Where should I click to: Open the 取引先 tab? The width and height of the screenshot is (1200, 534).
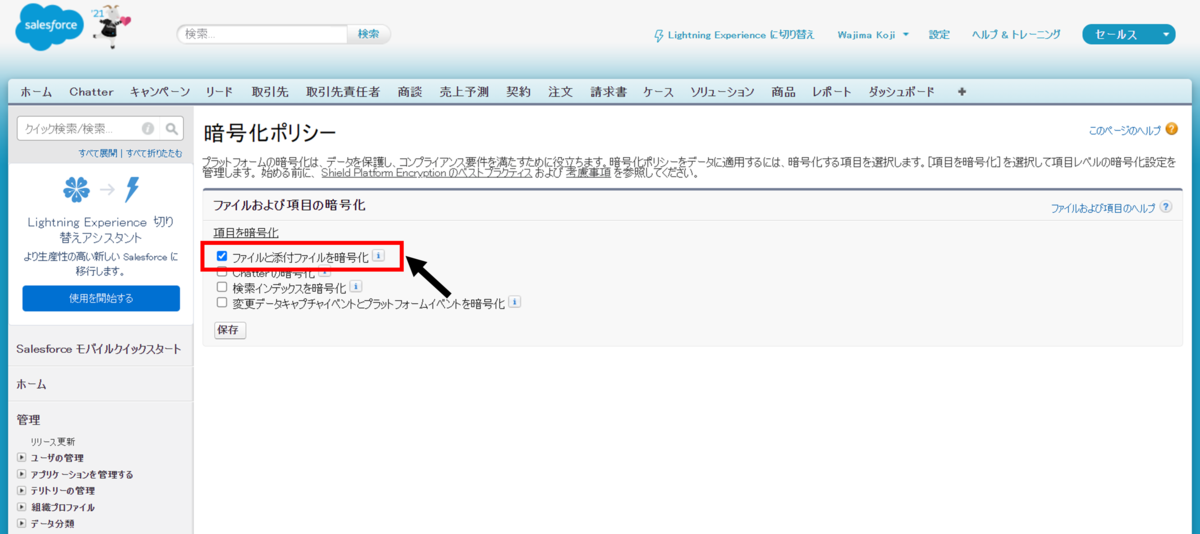tap(270, 92)
